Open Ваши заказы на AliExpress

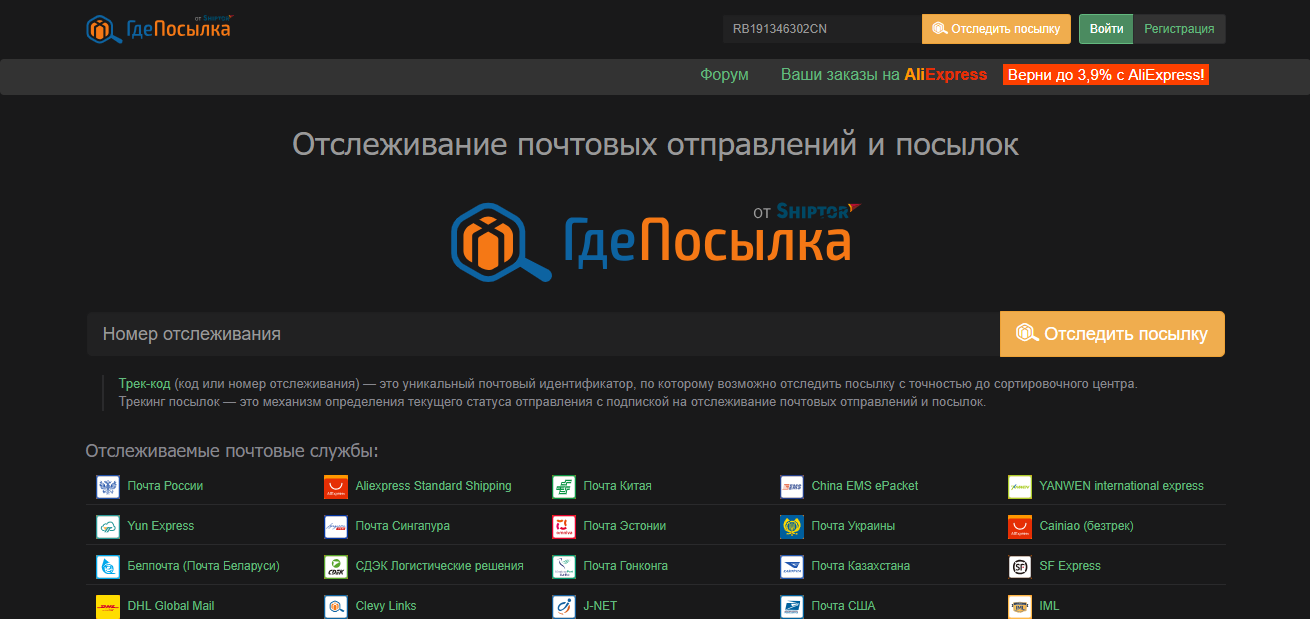884,75
